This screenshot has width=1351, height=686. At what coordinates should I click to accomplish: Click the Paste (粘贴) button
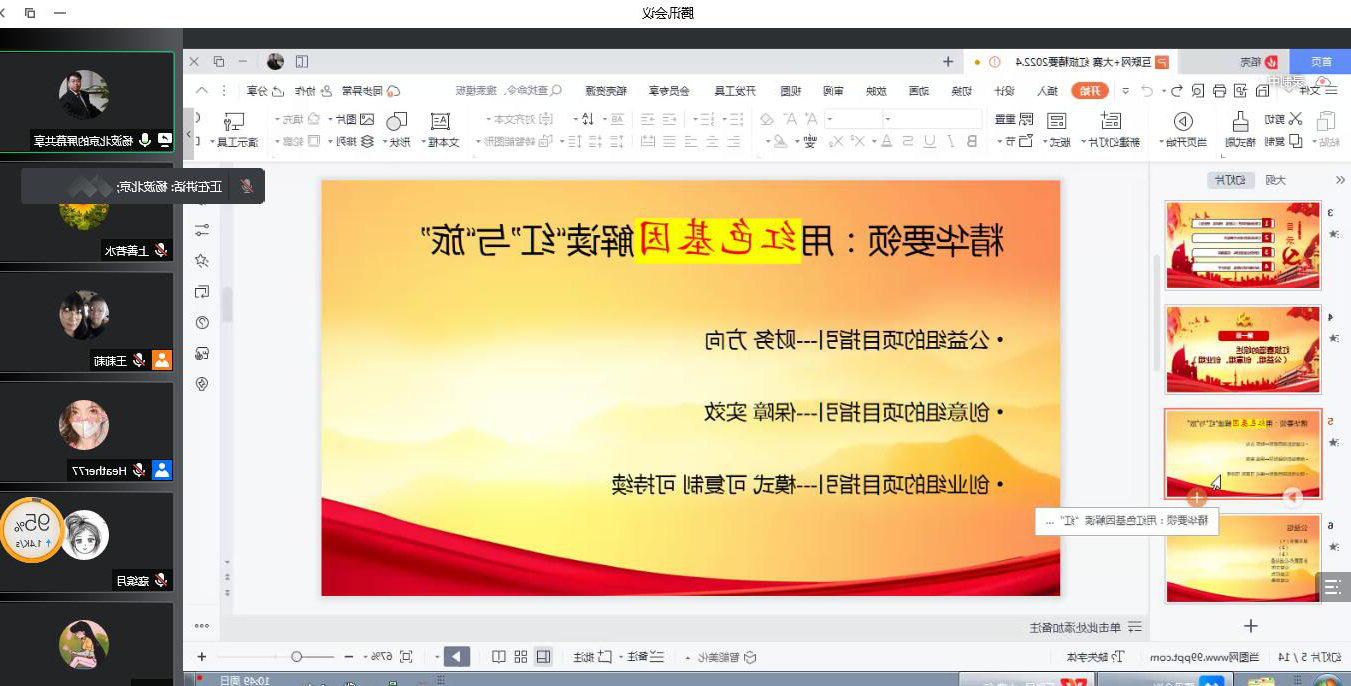(x=1326, y=129)
